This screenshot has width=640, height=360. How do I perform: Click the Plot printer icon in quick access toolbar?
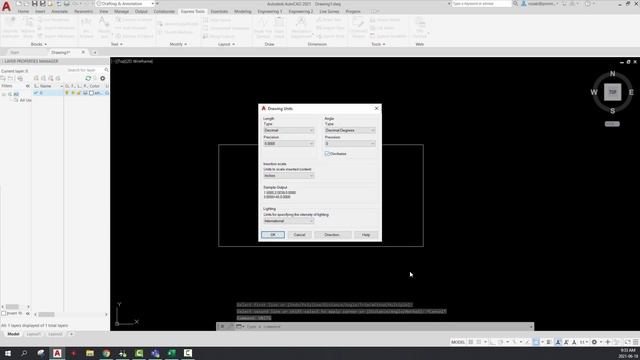[x=67, y=4]
